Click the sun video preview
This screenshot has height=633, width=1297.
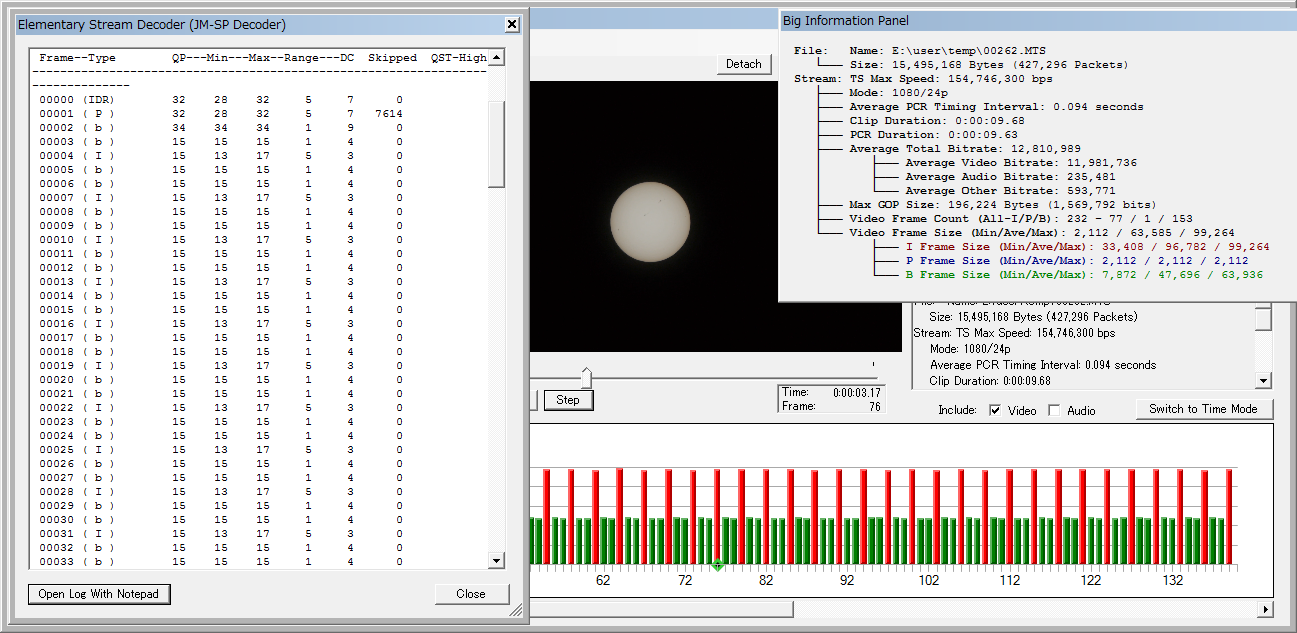(650, 223)
